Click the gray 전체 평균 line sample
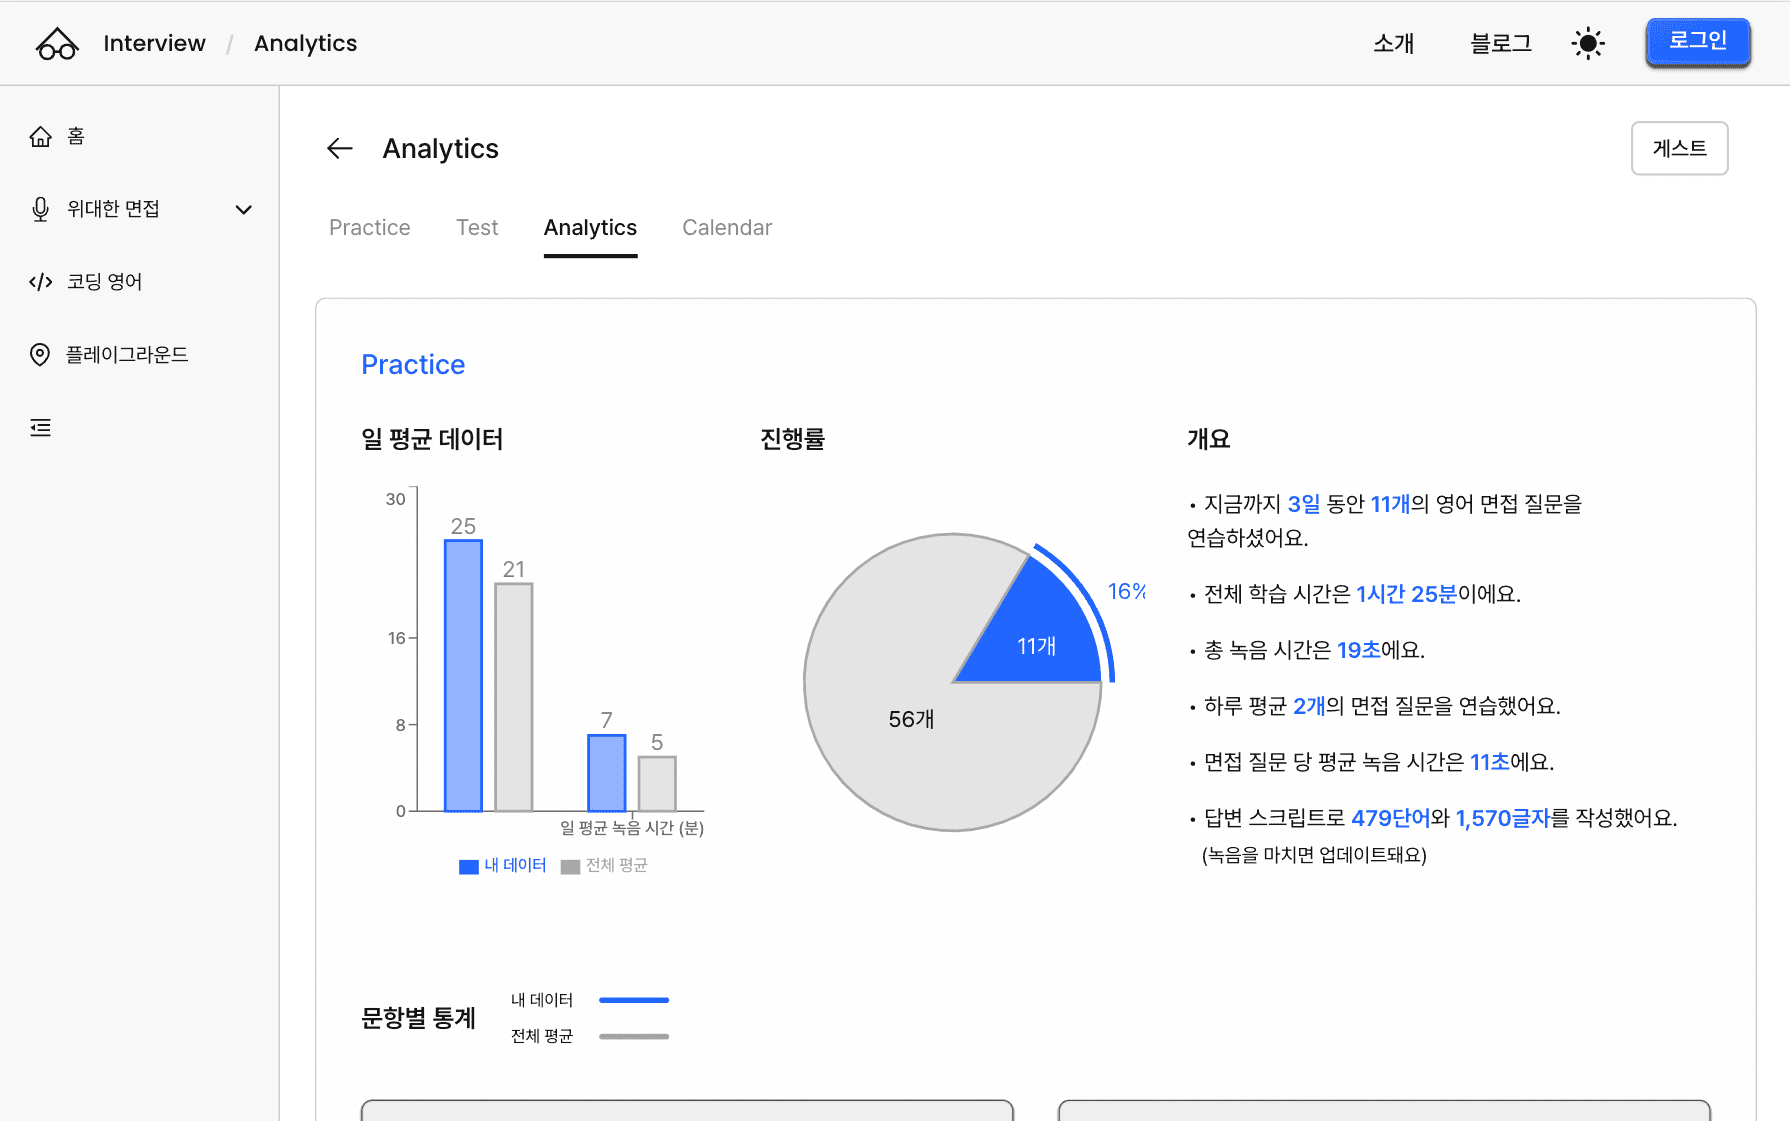 pyautogui.click(x=634, y=1037)
